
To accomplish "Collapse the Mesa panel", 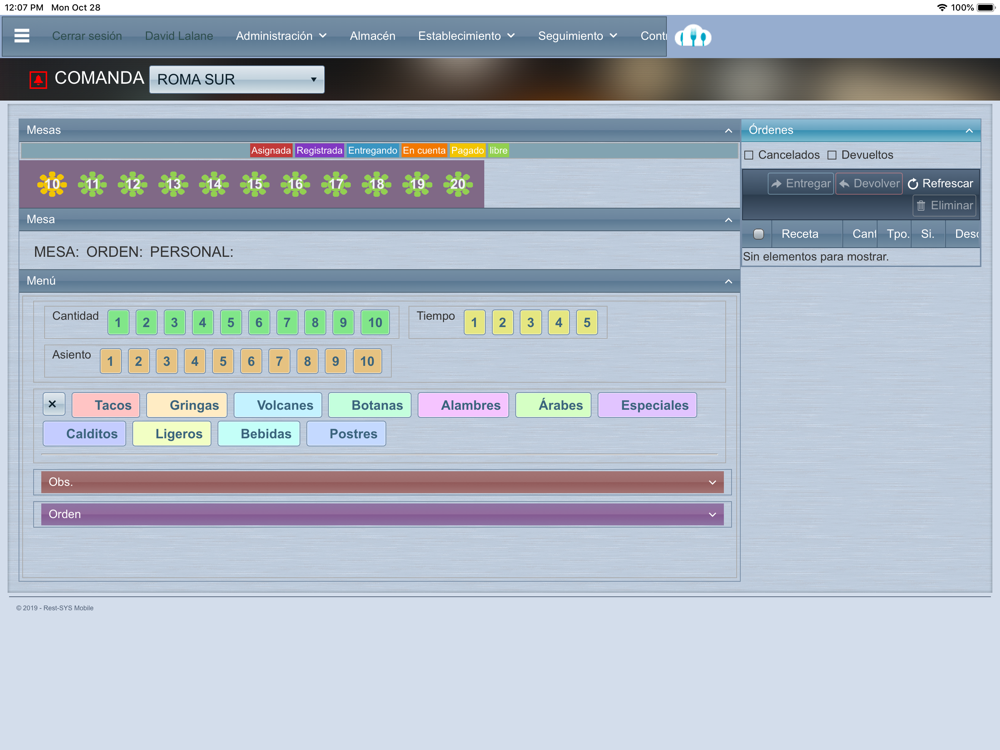I will coord(728,220).
